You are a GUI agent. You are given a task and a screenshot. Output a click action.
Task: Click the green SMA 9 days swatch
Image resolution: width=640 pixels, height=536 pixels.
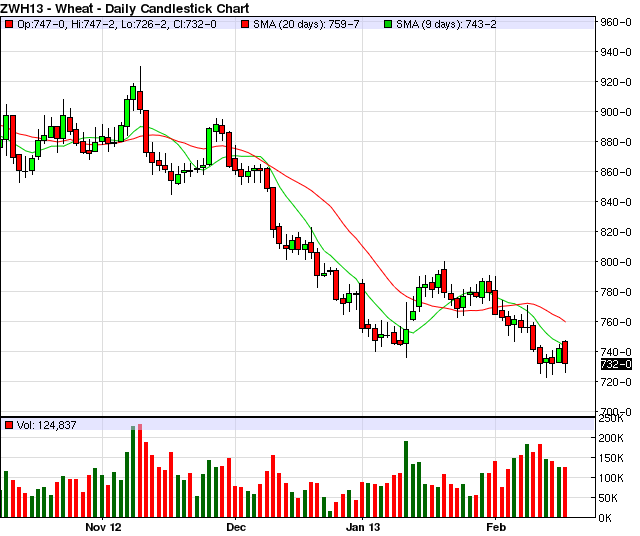pyautogui.click(x=388, y=24)
